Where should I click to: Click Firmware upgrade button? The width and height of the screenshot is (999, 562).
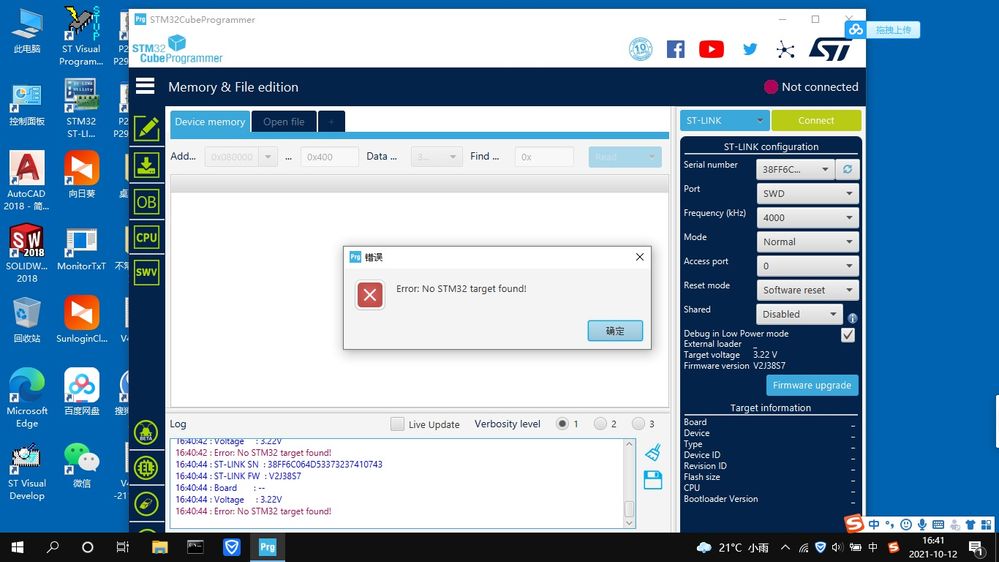pyautogui.click(x=812, y=385)
